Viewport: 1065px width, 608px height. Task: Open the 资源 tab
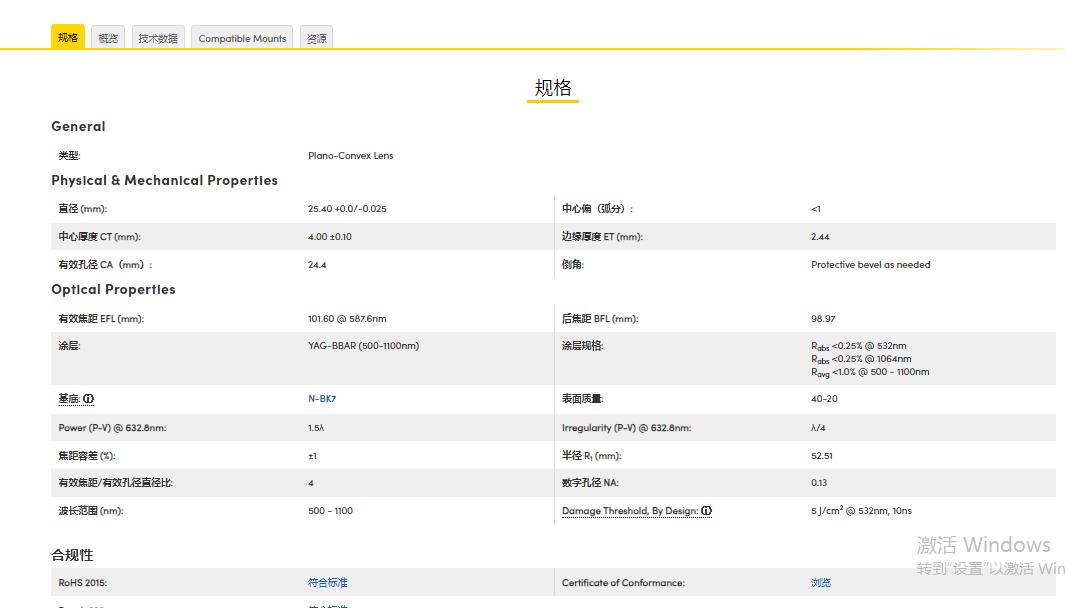click(316, 38)
